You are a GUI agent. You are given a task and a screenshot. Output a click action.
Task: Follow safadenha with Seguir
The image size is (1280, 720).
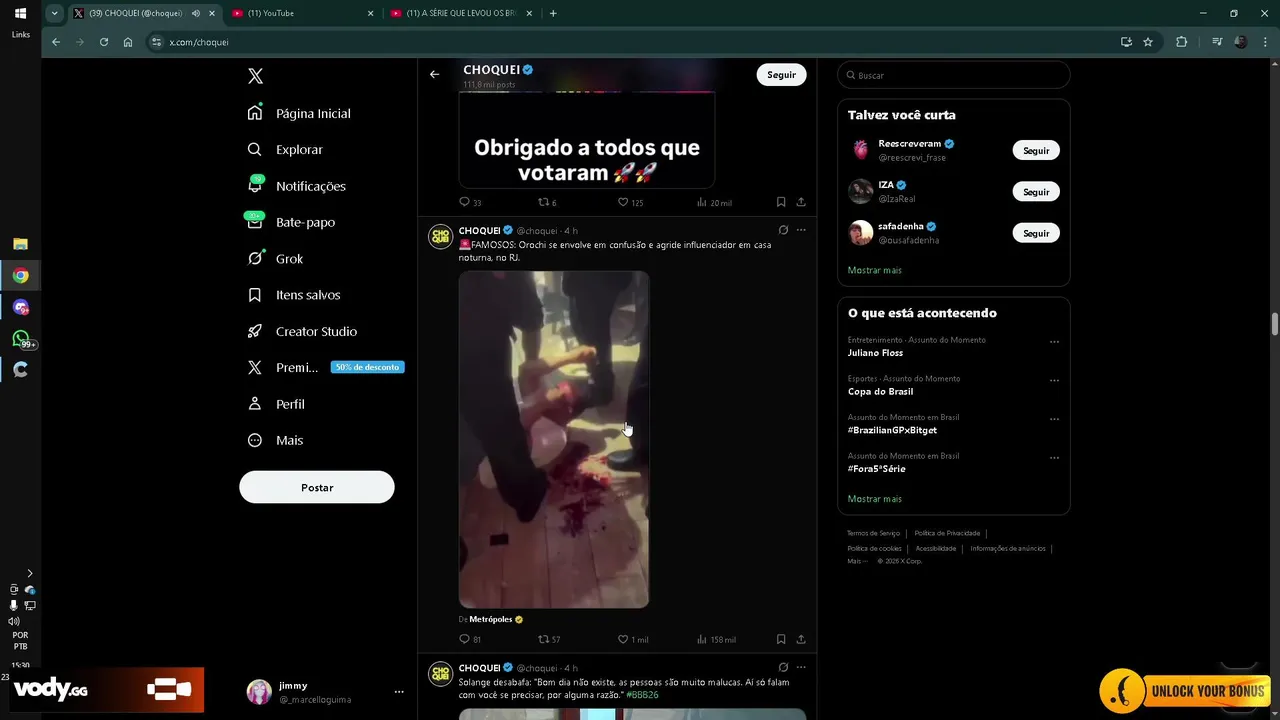tap(1036, 233)
